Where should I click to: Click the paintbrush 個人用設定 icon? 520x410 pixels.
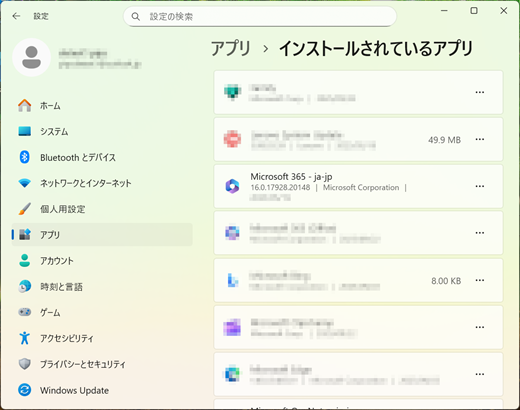click(24, 209)
